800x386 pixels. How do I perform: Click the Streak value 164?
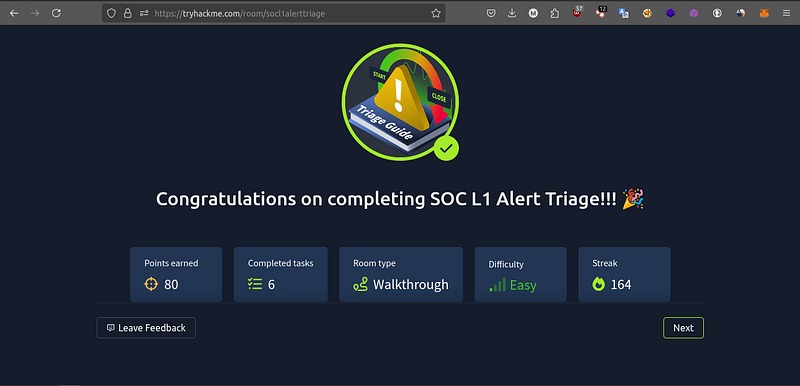[x=621, y=285]
